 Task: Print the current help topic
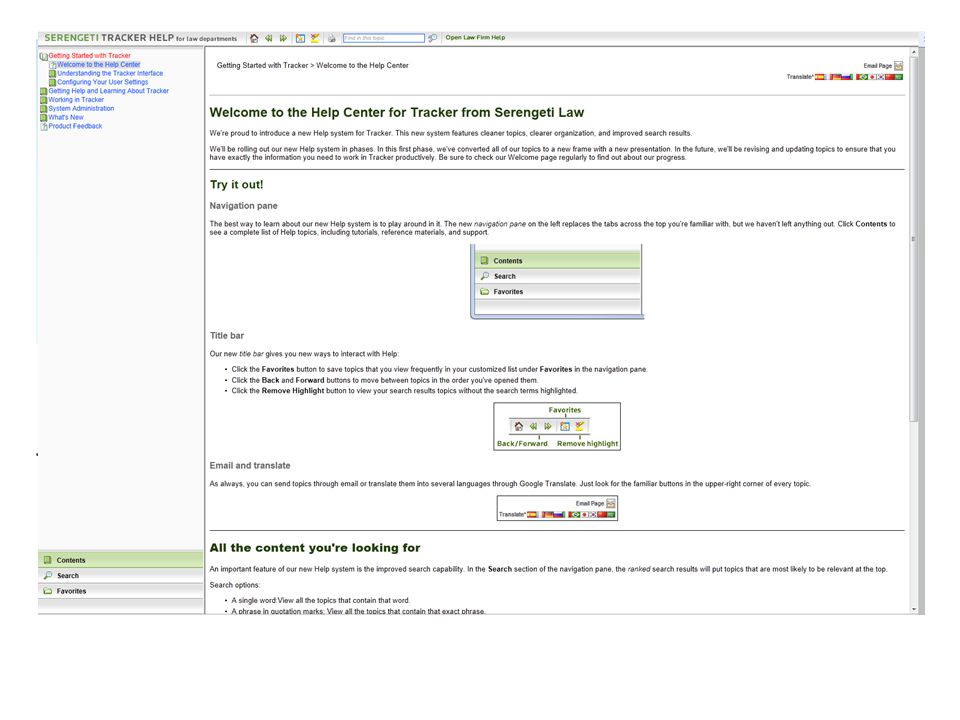331,38
